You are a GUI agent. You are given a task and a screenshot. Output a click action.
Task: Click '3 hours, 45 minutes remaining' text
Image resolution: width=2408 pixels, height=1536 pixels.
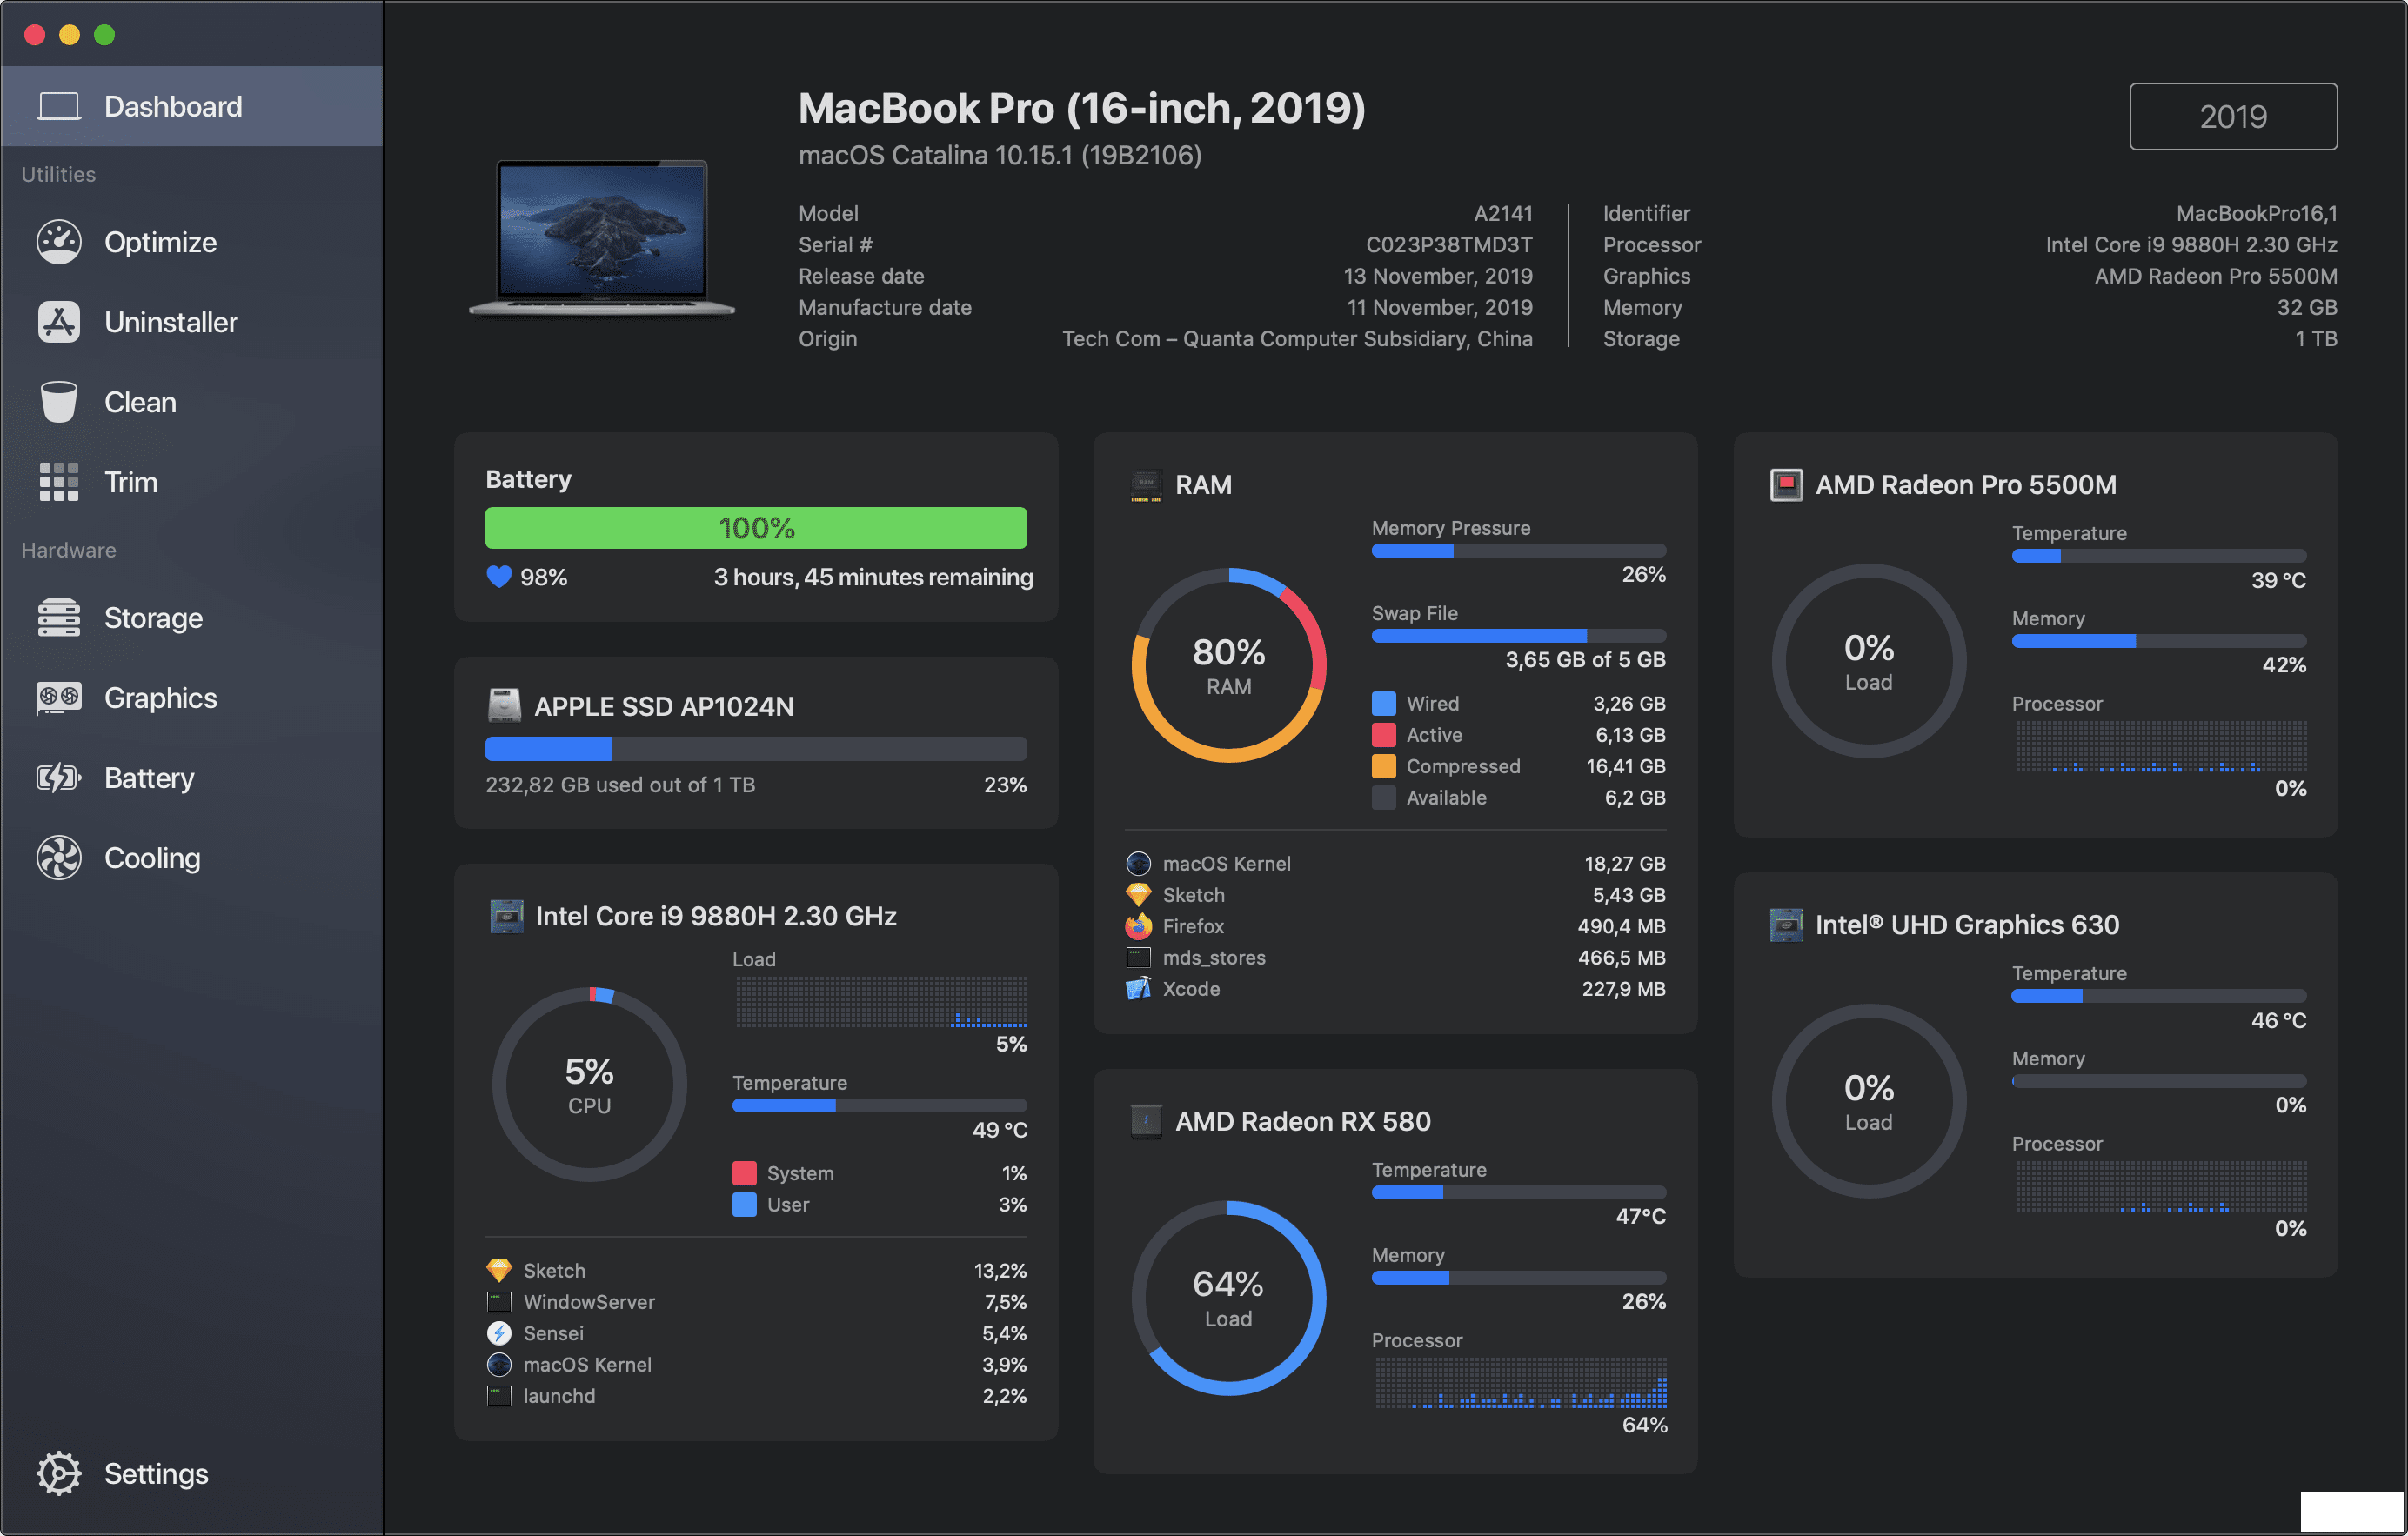click(x=873, y=577)
